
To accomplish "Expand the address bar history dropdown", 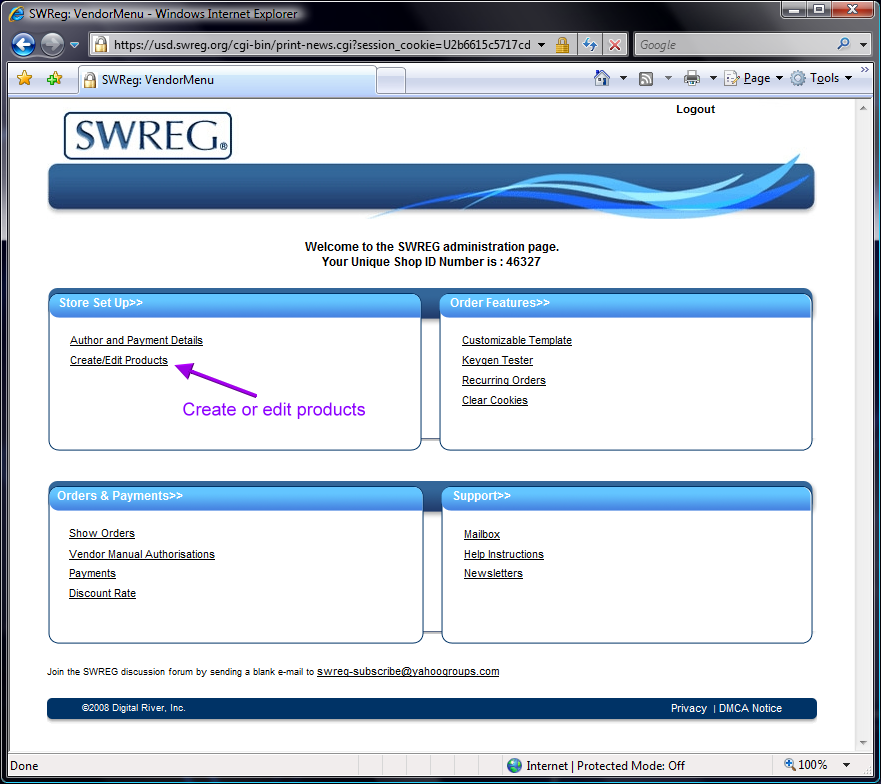I will 541,45.
